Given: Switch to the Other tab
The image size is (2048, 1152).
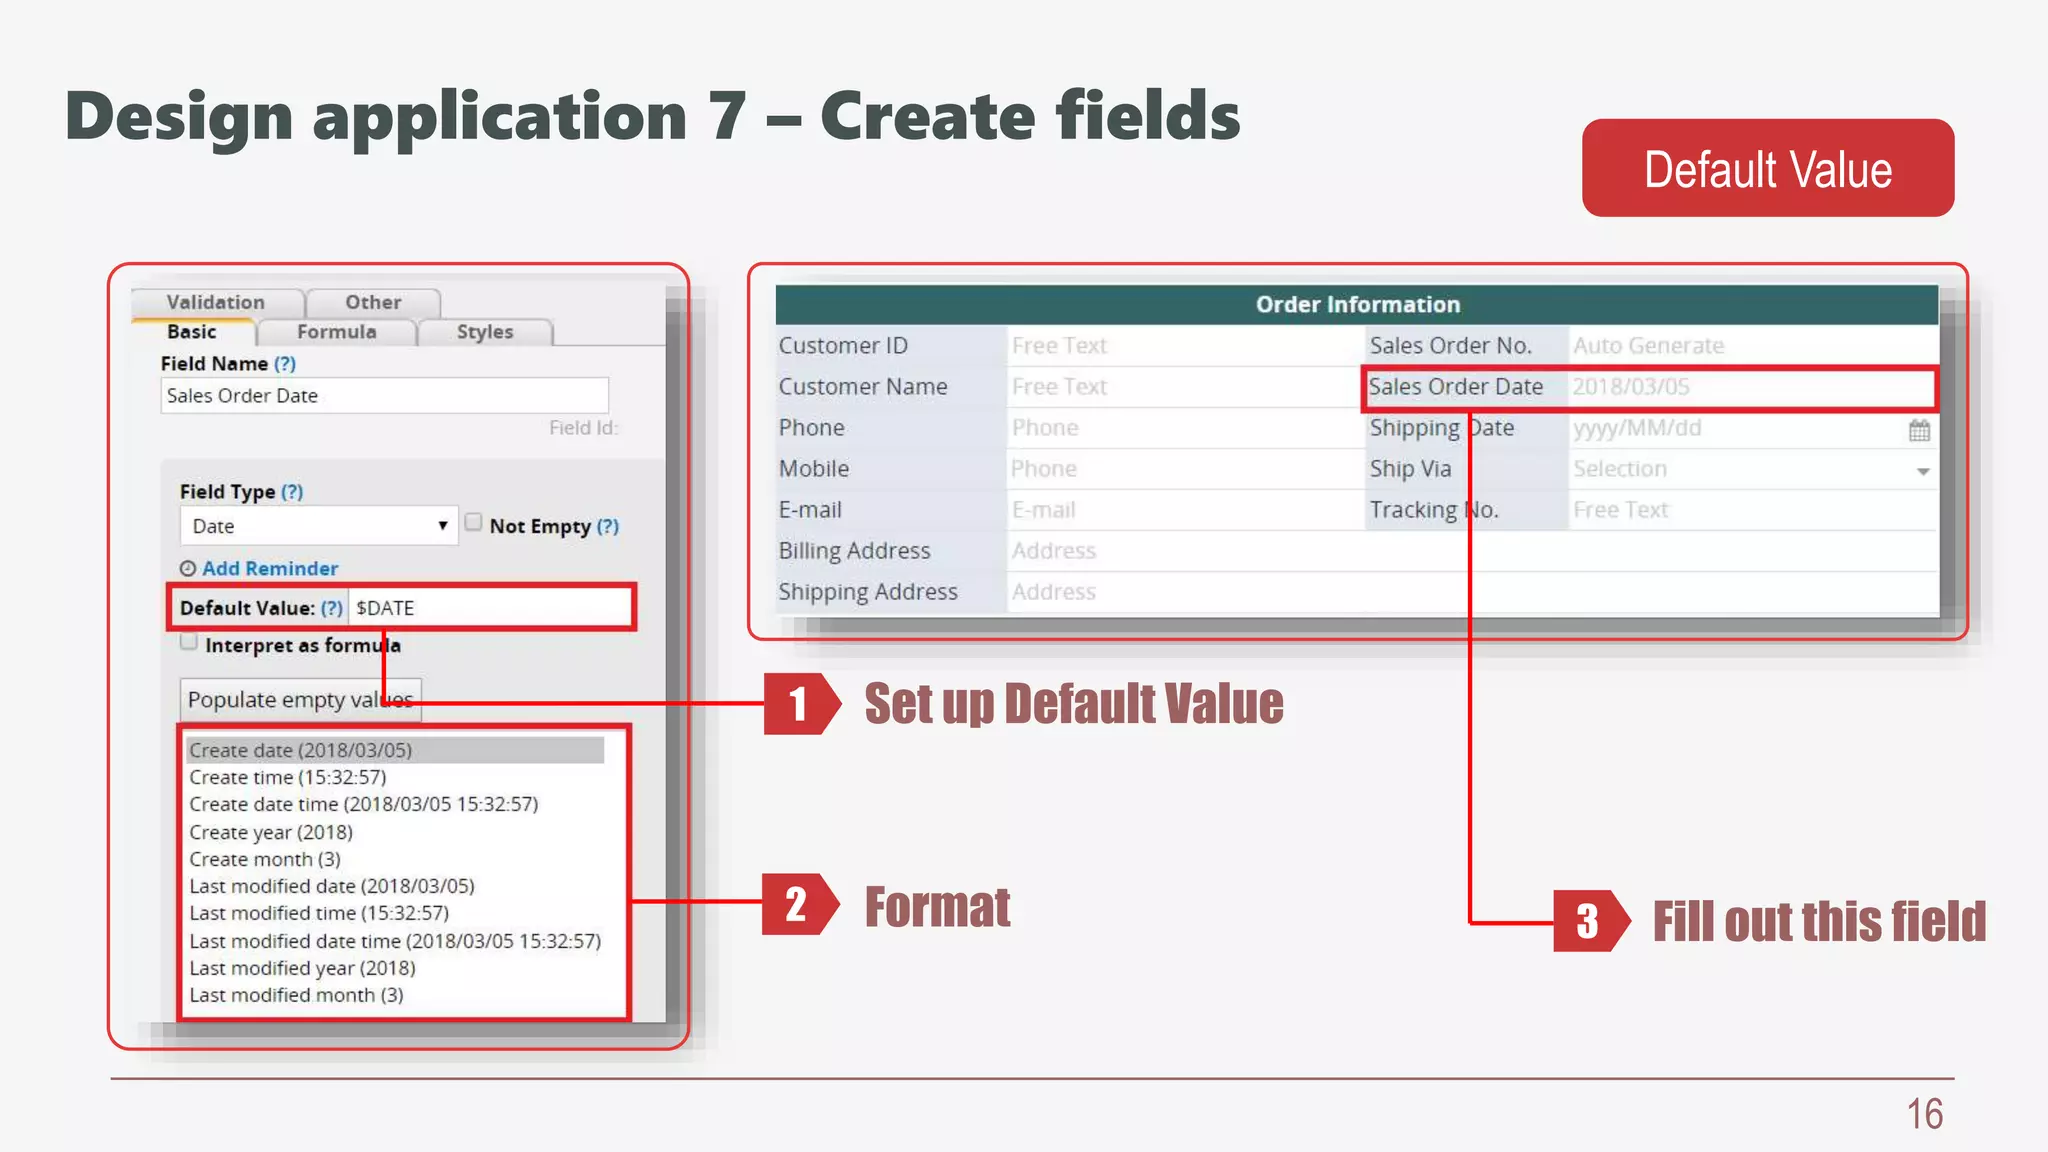Looking at the screenshot, I should [373, 302].
